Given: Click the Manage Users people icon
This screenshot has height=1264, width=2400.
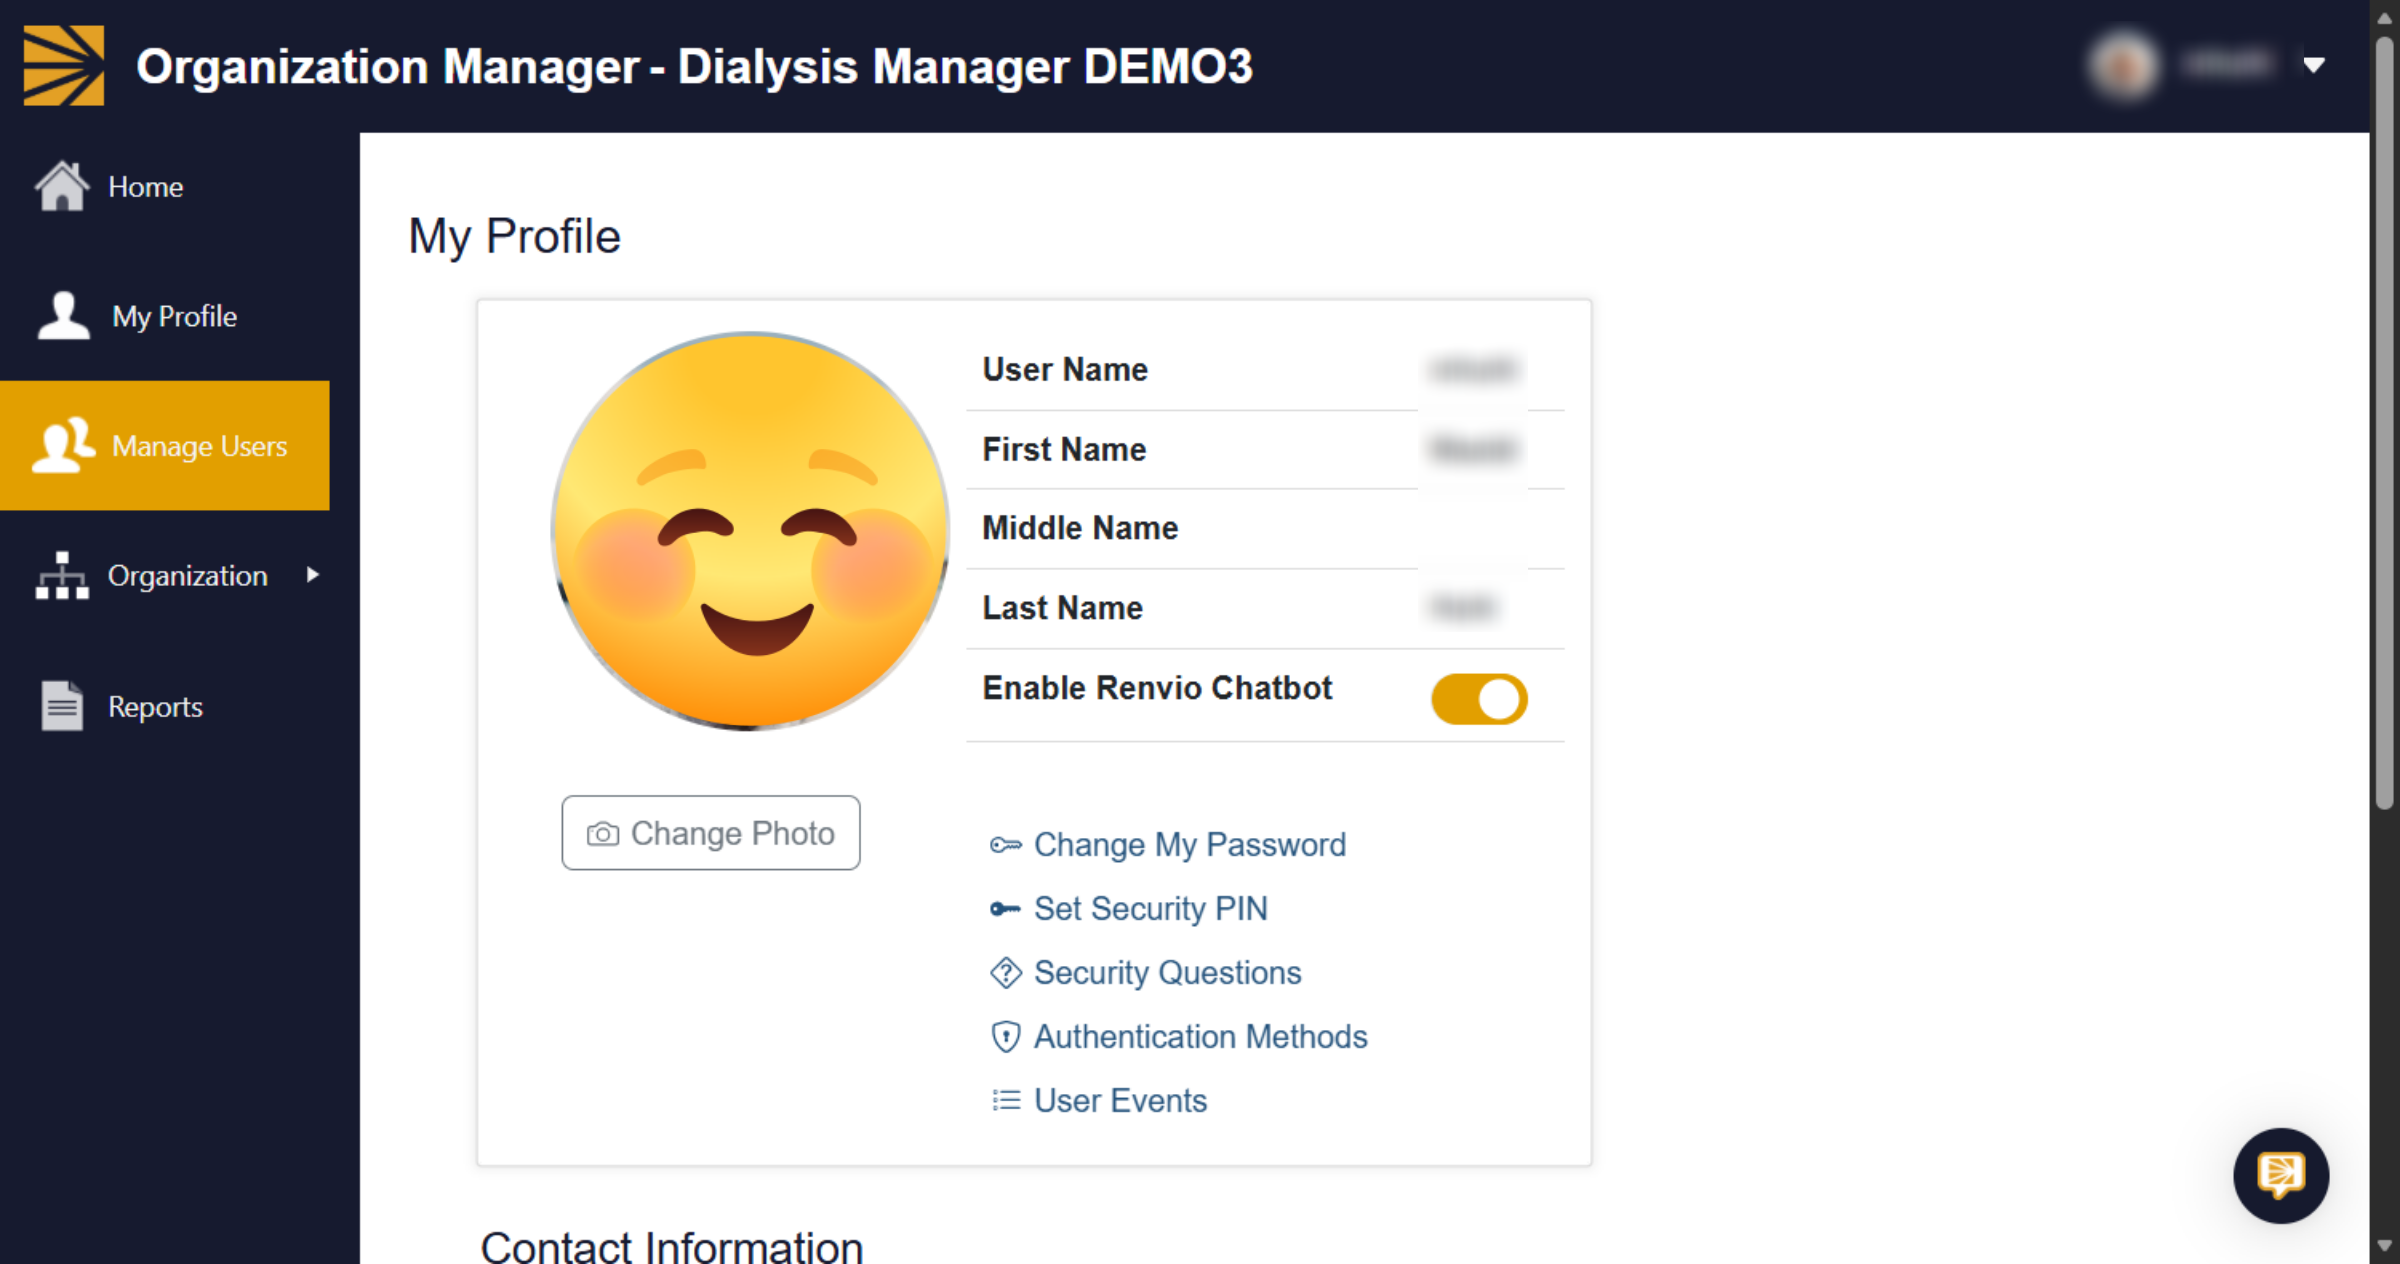Looking at the screenshot, I should coord(63,445).
